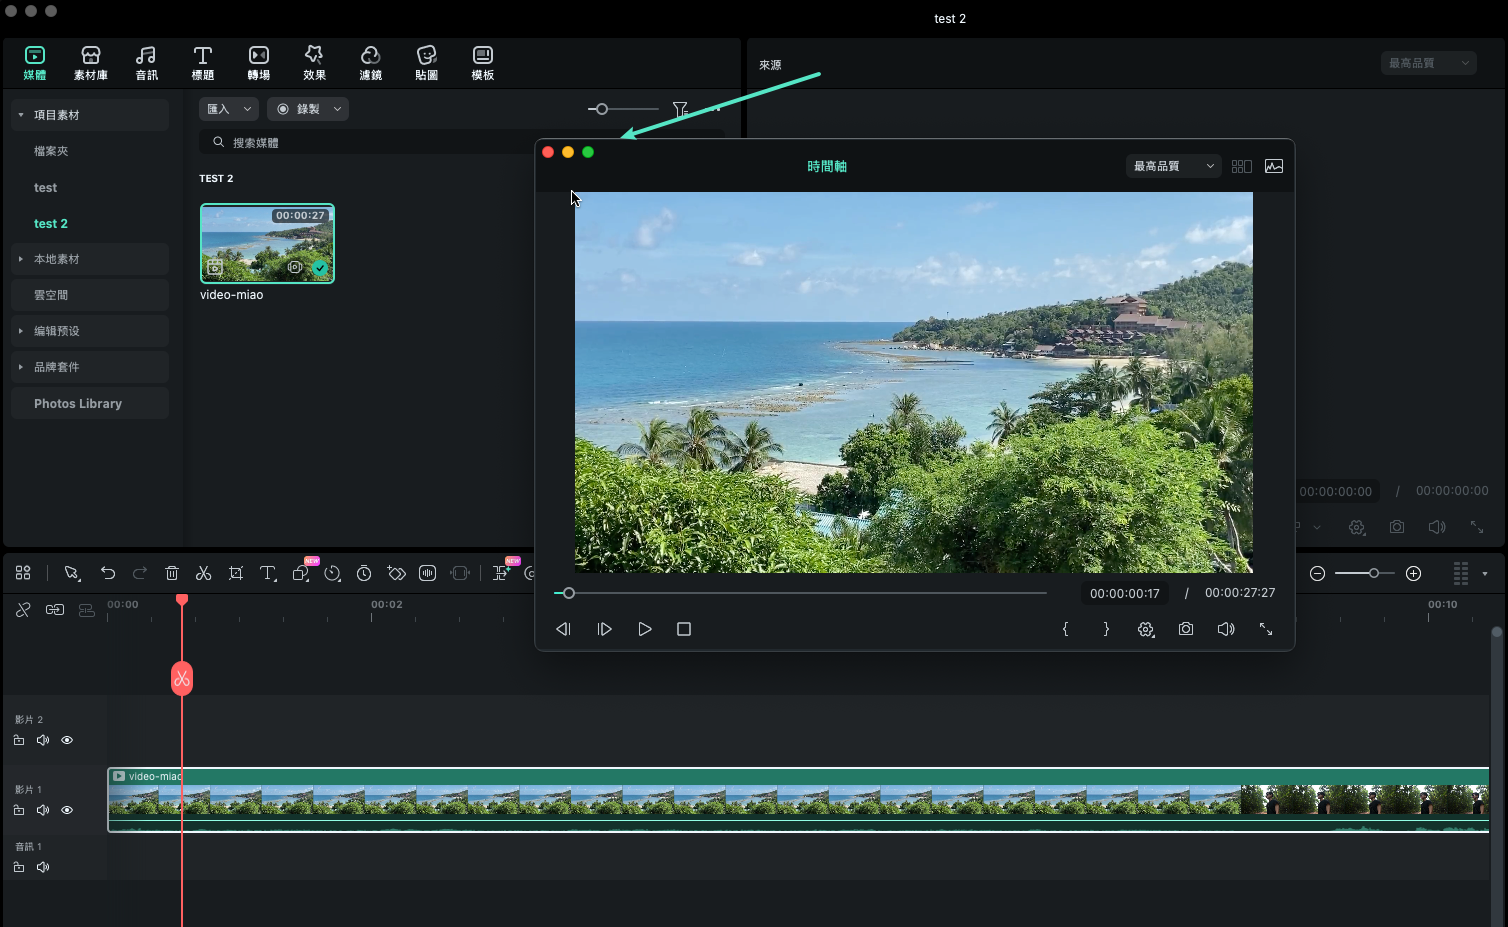The height and width of the screenshot is (927, 1508).
Task: Open the 最高品質 quality dropdown in player
Action: tap(1173, 166)
